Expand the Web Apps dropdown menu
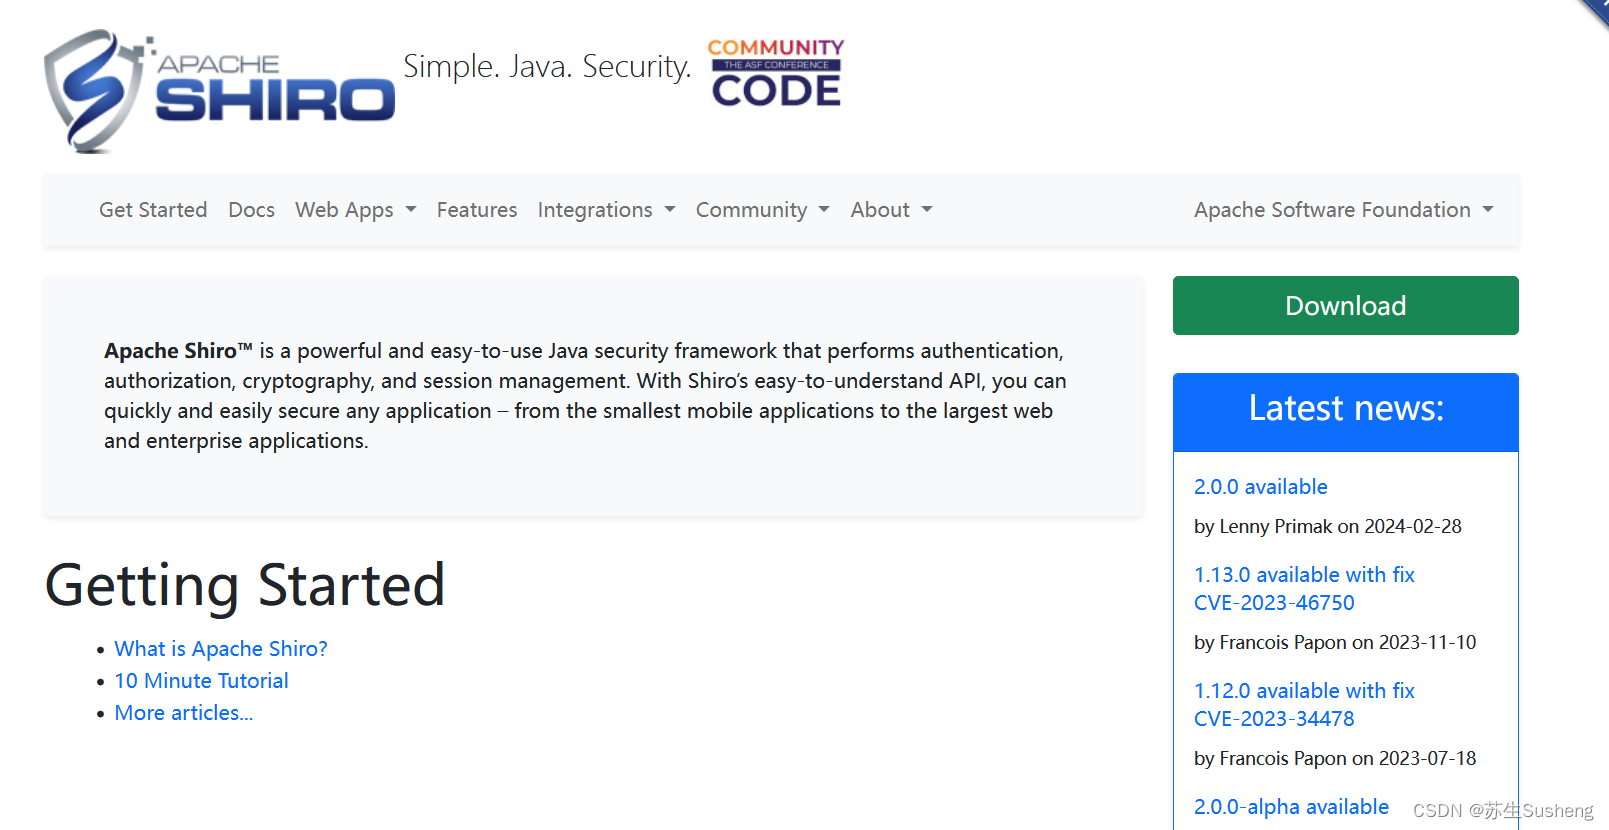The height and width of the screenshot is (830, 1609). (355, 210)
